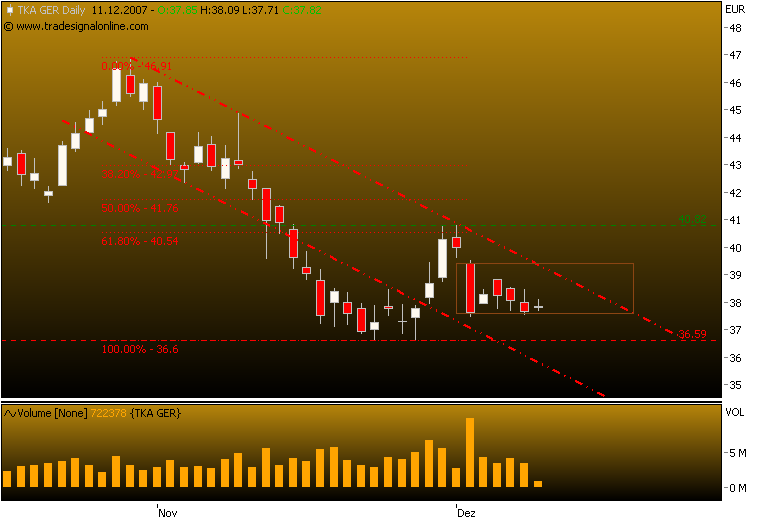Click the Nov month marker on time axis
769x520 pixels.
point(168,513)
